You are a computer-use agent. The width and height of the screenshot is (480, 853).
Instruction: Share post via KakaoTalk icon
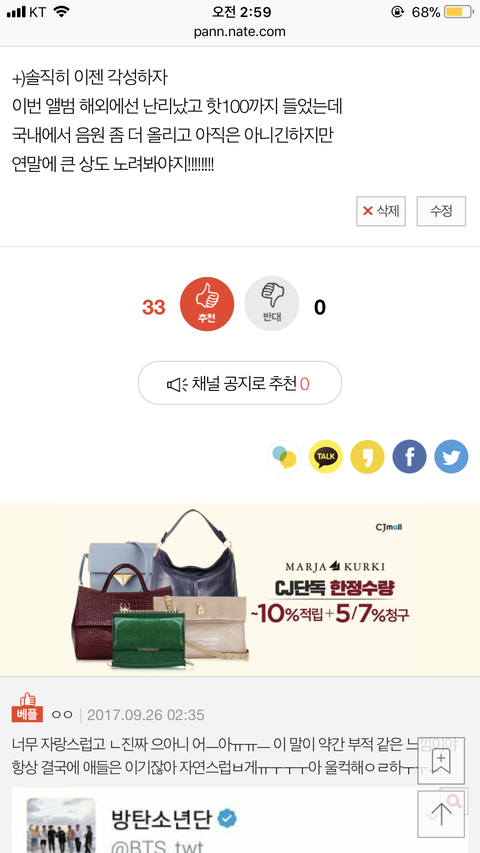(x=325, y=456)
